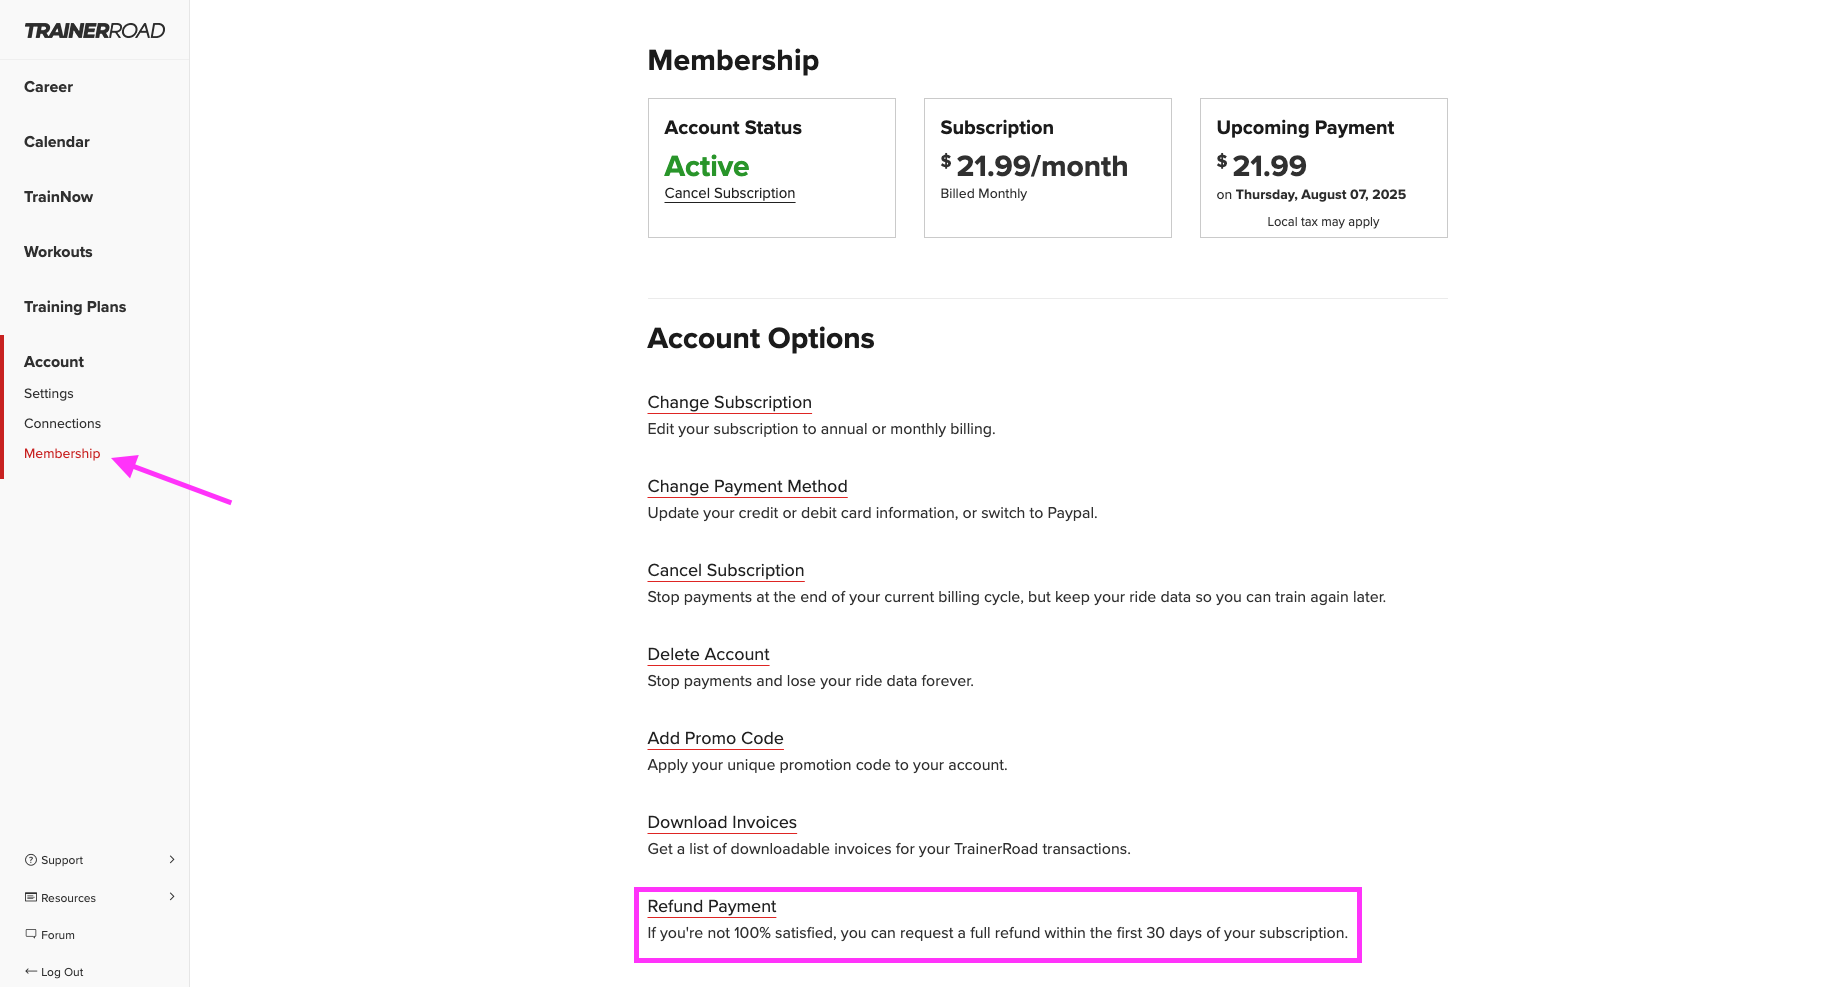Click the Support question mark icon
Screen dimensions: 1837x987
pyautogui.click(x=31, y=860)
